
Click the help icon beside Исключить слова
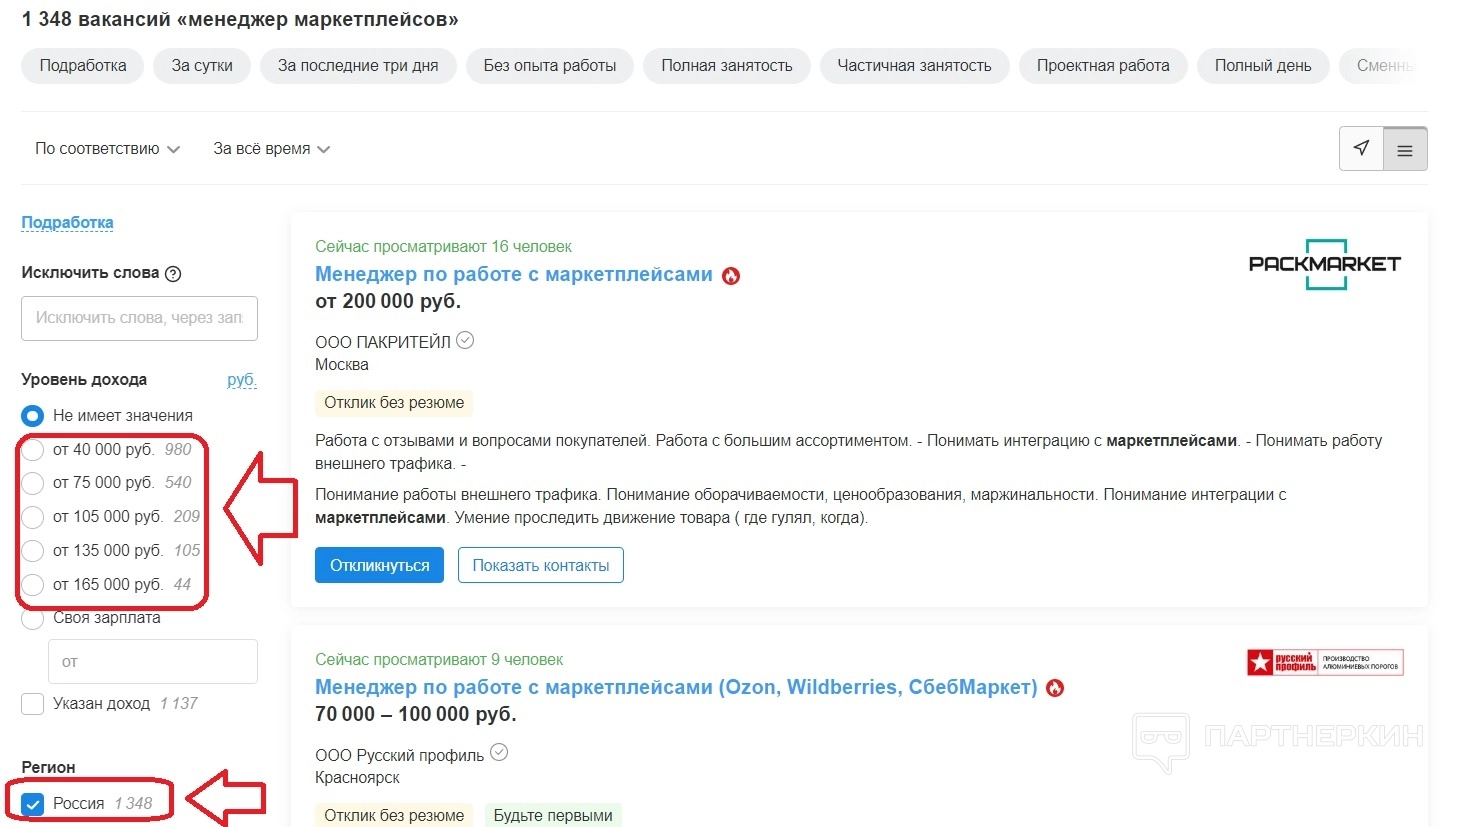(x=173, y=274)
